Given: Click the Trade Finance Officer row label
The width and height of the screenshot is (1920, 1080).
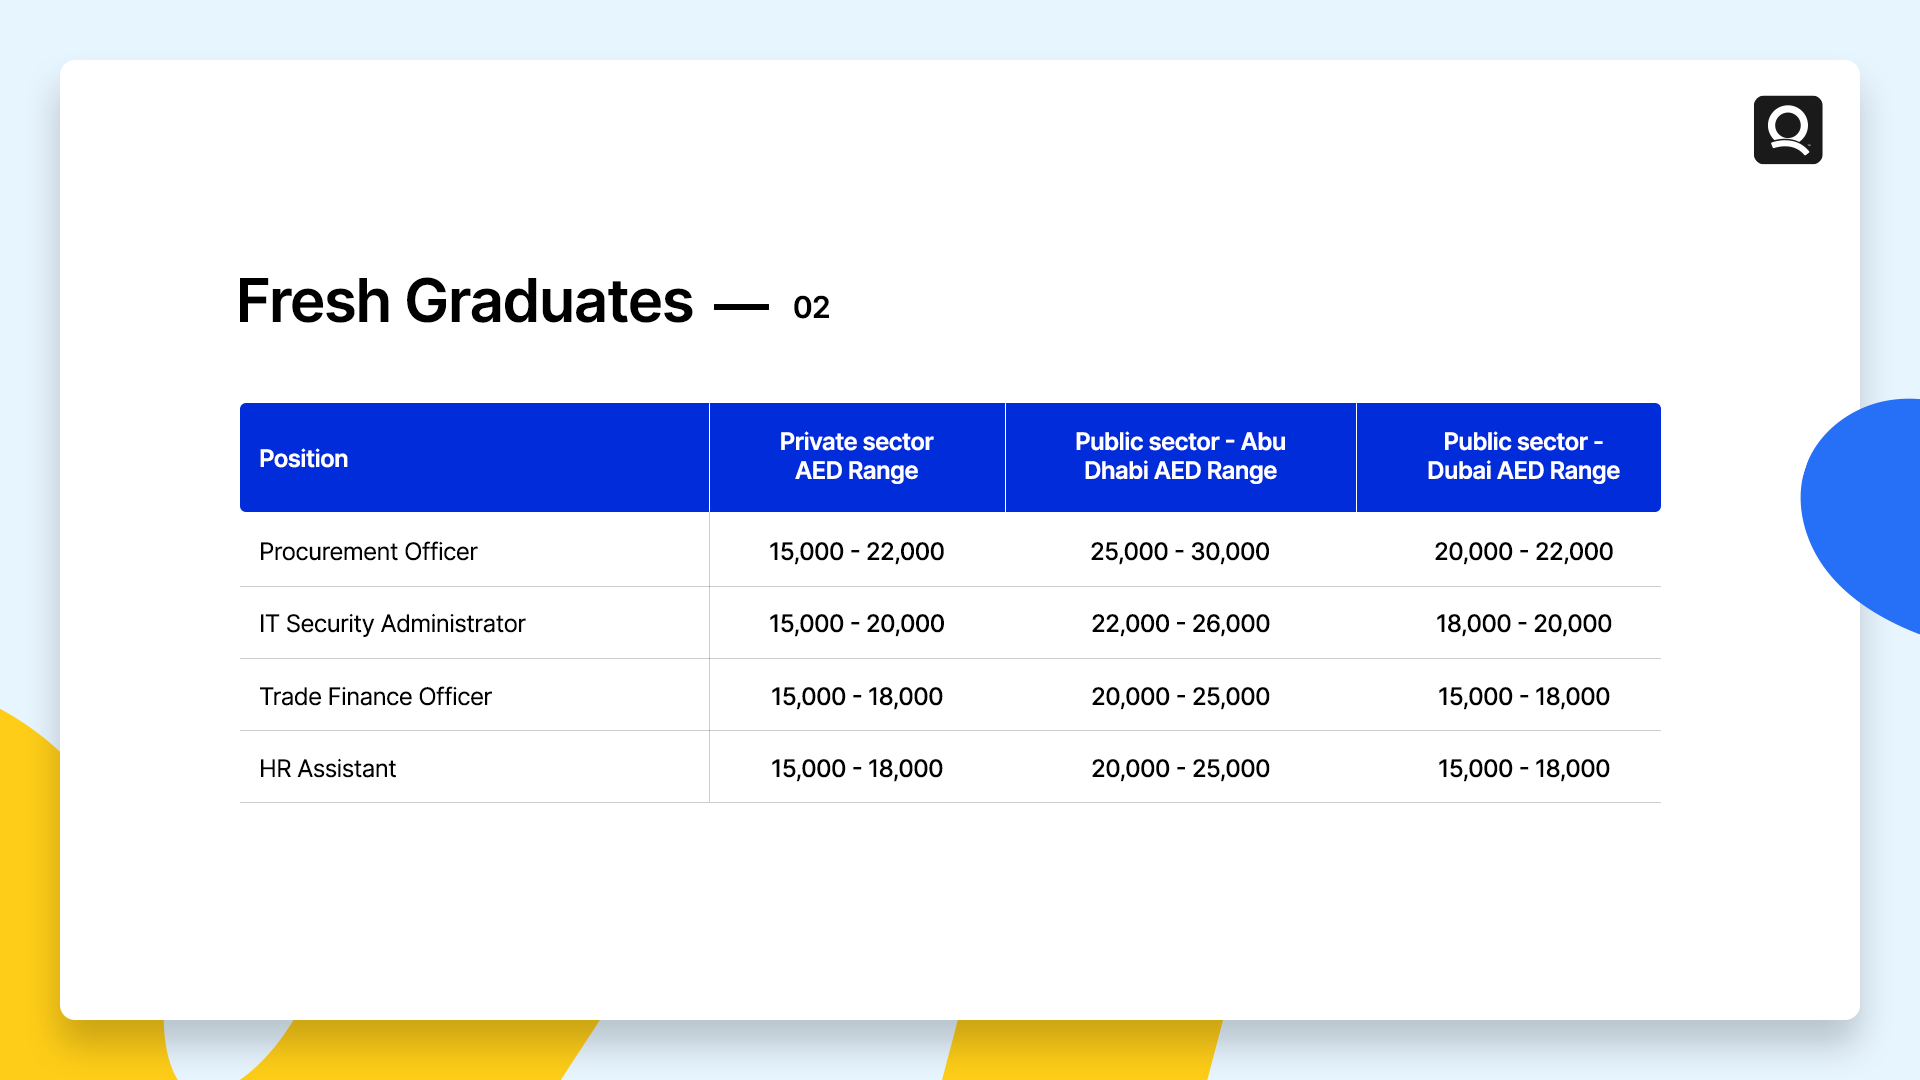Looking at the screenshot, I should click(375, 697).
